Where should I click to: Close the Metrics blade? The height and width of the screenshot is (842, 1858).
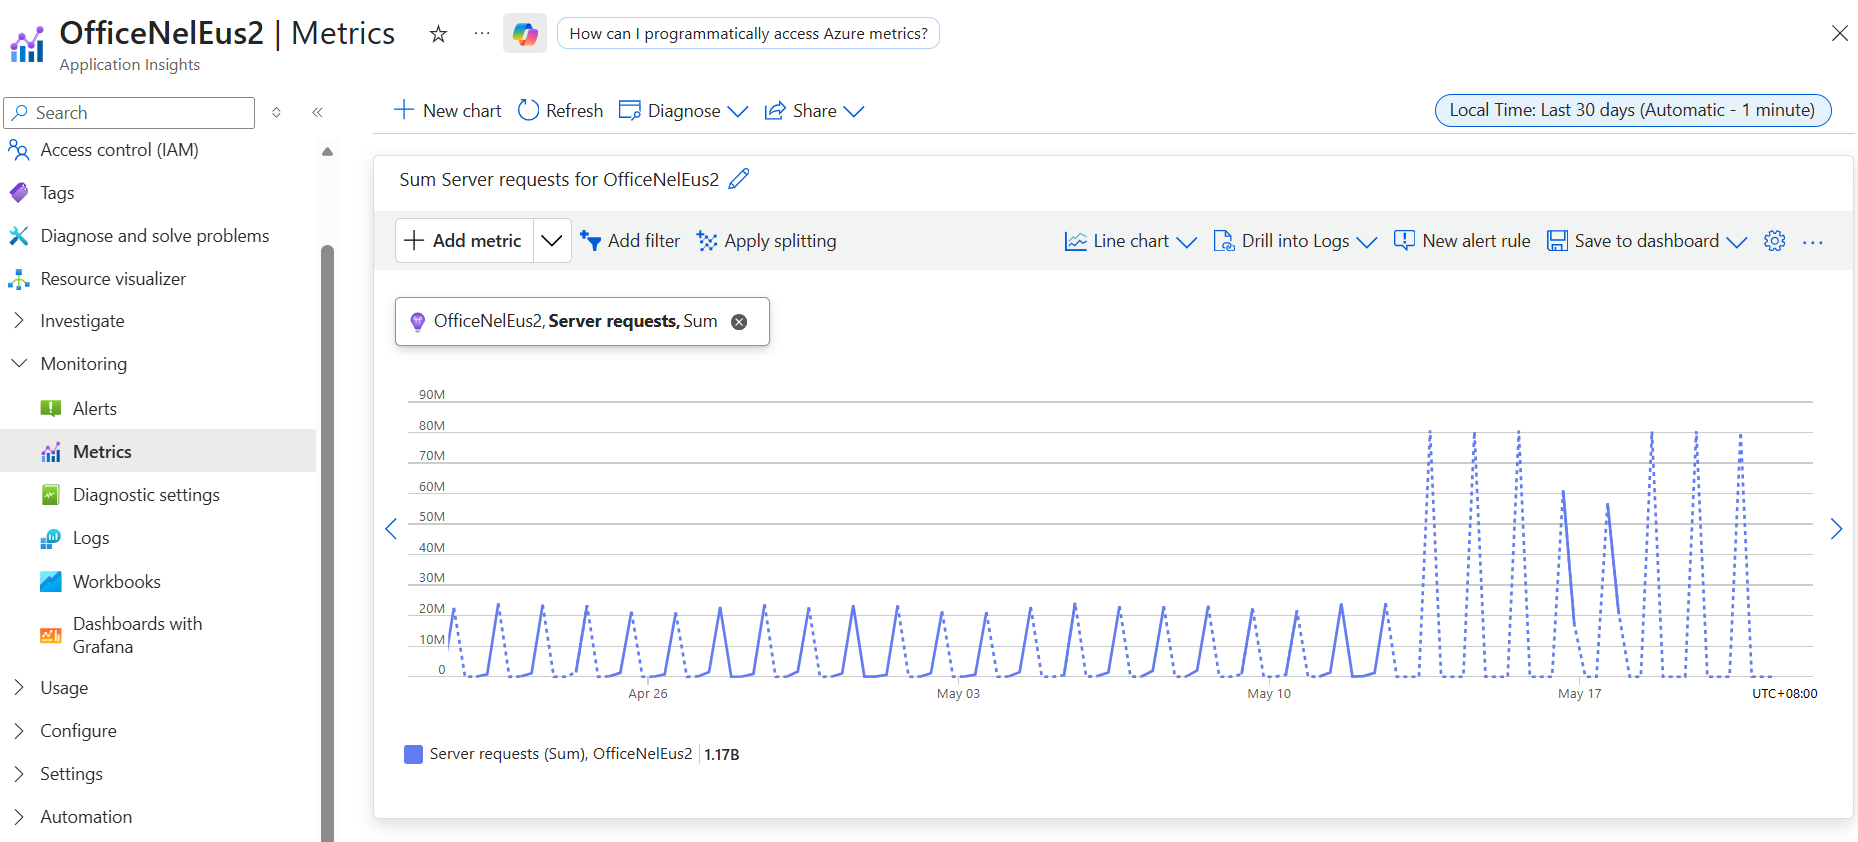[1839, 33]
